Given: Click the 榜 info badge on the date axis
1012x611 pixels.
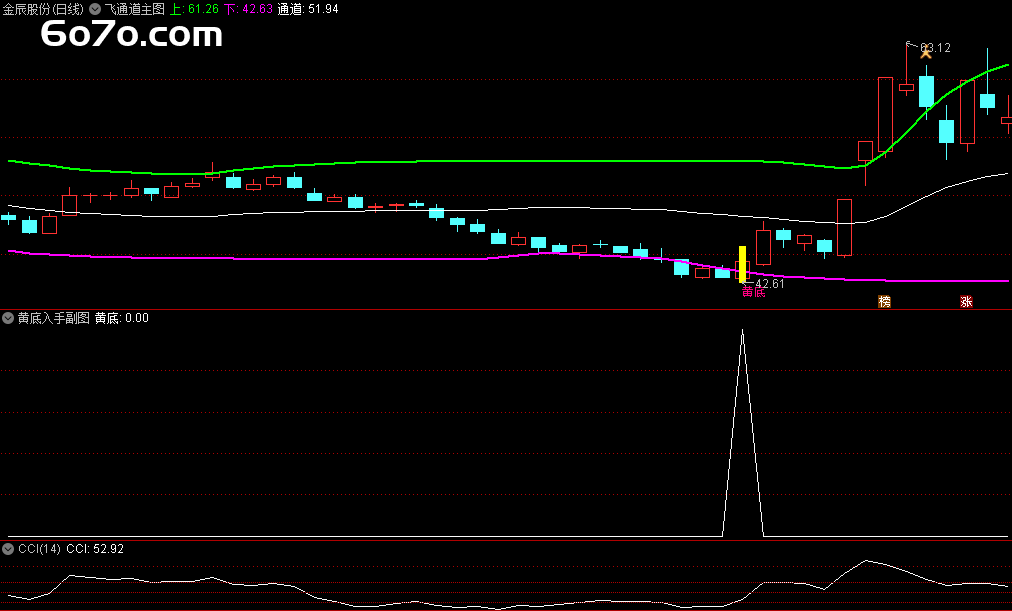Looking at the screenshot, I should click(x=884, y=301).
